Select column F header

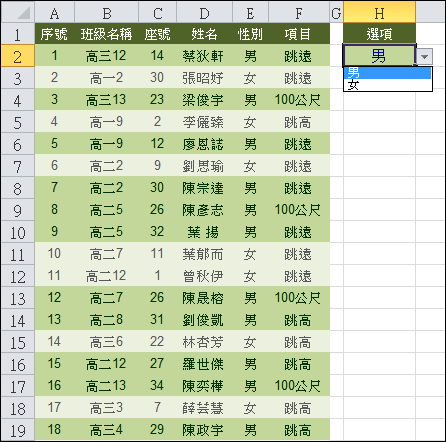(299, 13)
